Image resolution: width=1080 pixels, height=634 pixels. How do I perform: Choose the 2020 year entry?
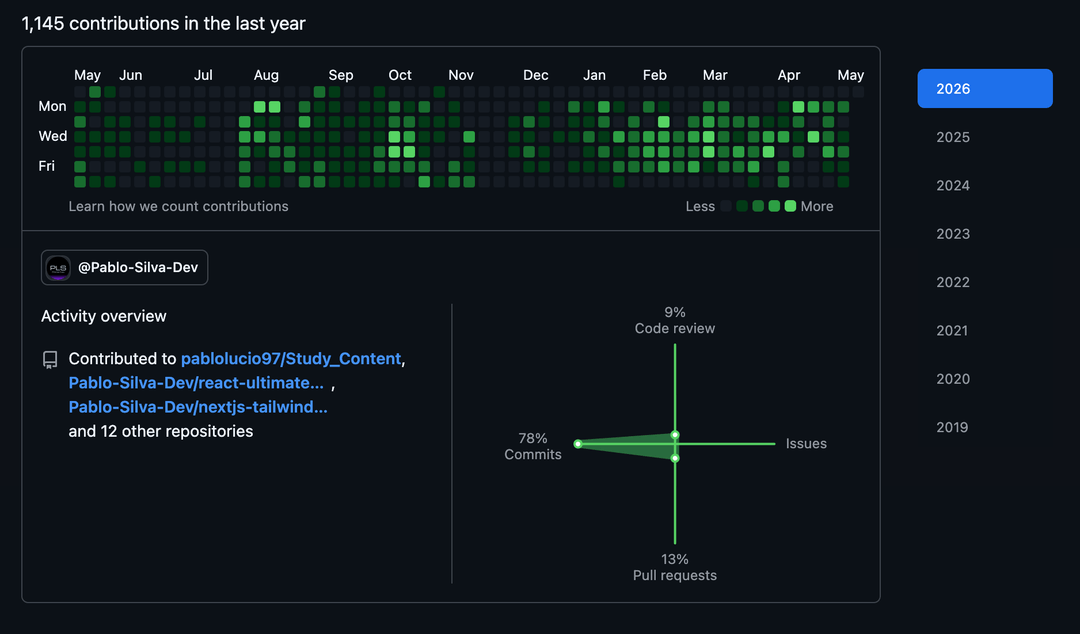(953, 378)
